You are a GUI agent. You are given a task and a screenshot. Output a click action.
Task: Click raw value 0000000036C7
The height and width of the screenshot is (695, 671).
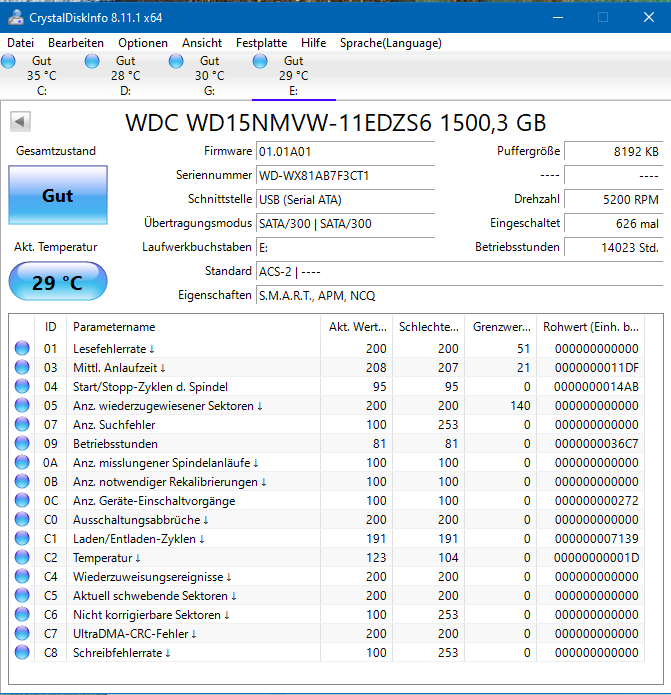(x=597, y=443)
